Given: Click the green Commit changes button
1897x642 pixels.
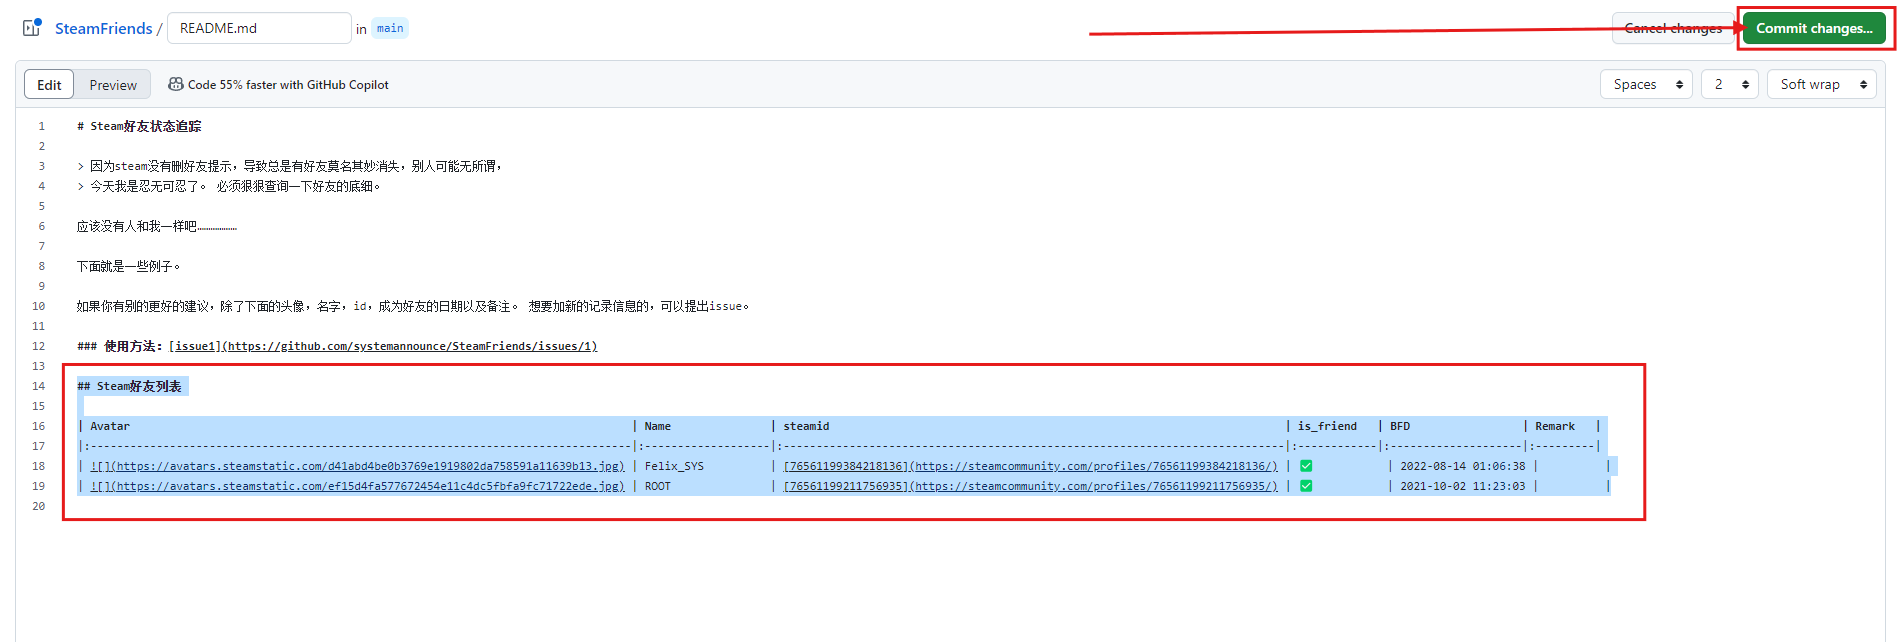Looking at the screenshot, I should [1814, 28].
